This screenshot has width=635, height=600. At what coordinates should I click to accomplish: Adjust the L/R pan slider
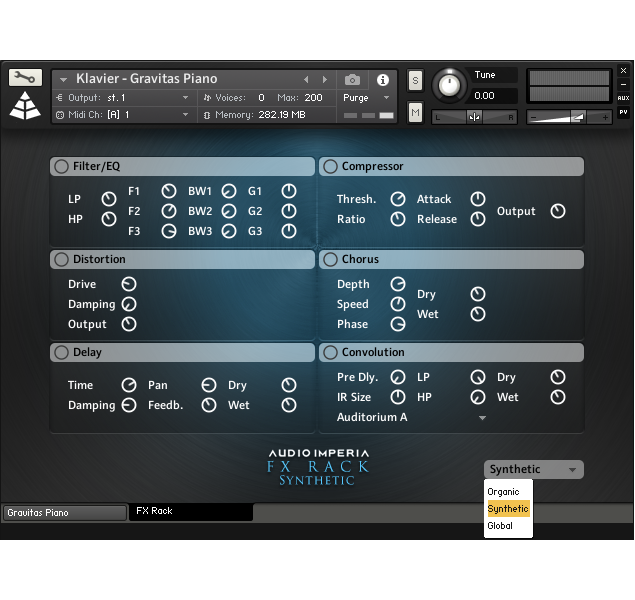coord(474,117)
